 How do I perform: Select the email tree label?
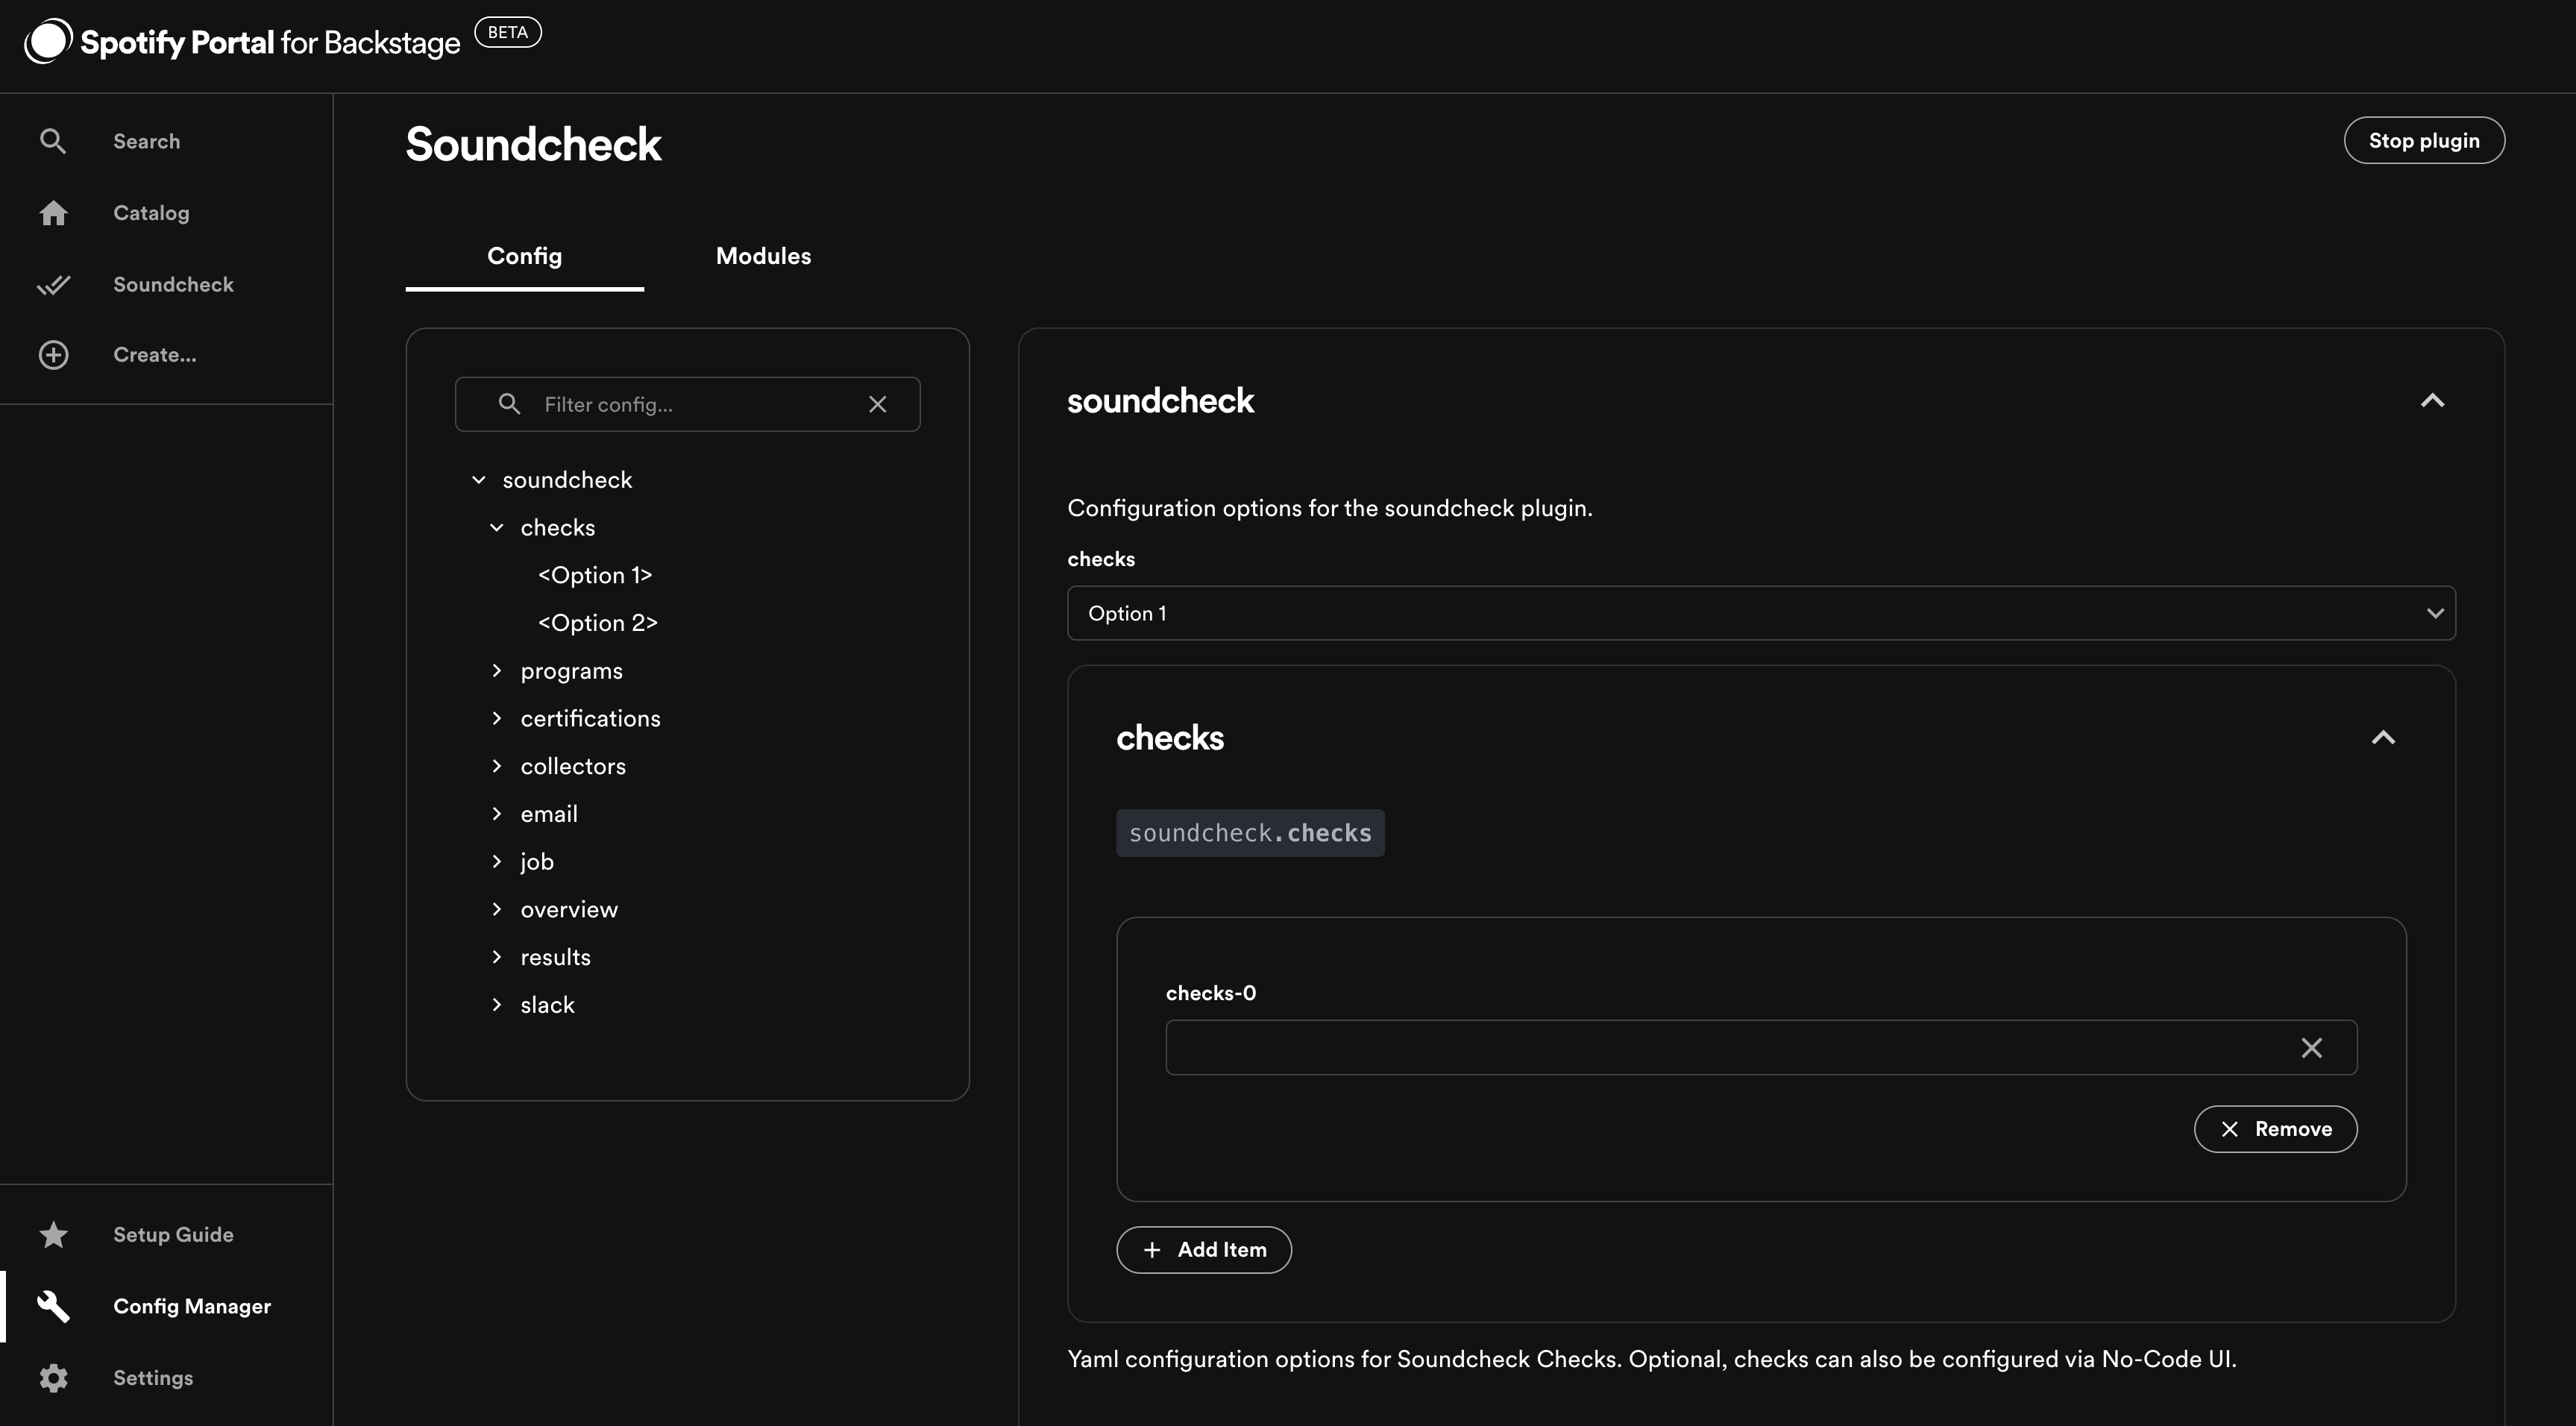549,814
